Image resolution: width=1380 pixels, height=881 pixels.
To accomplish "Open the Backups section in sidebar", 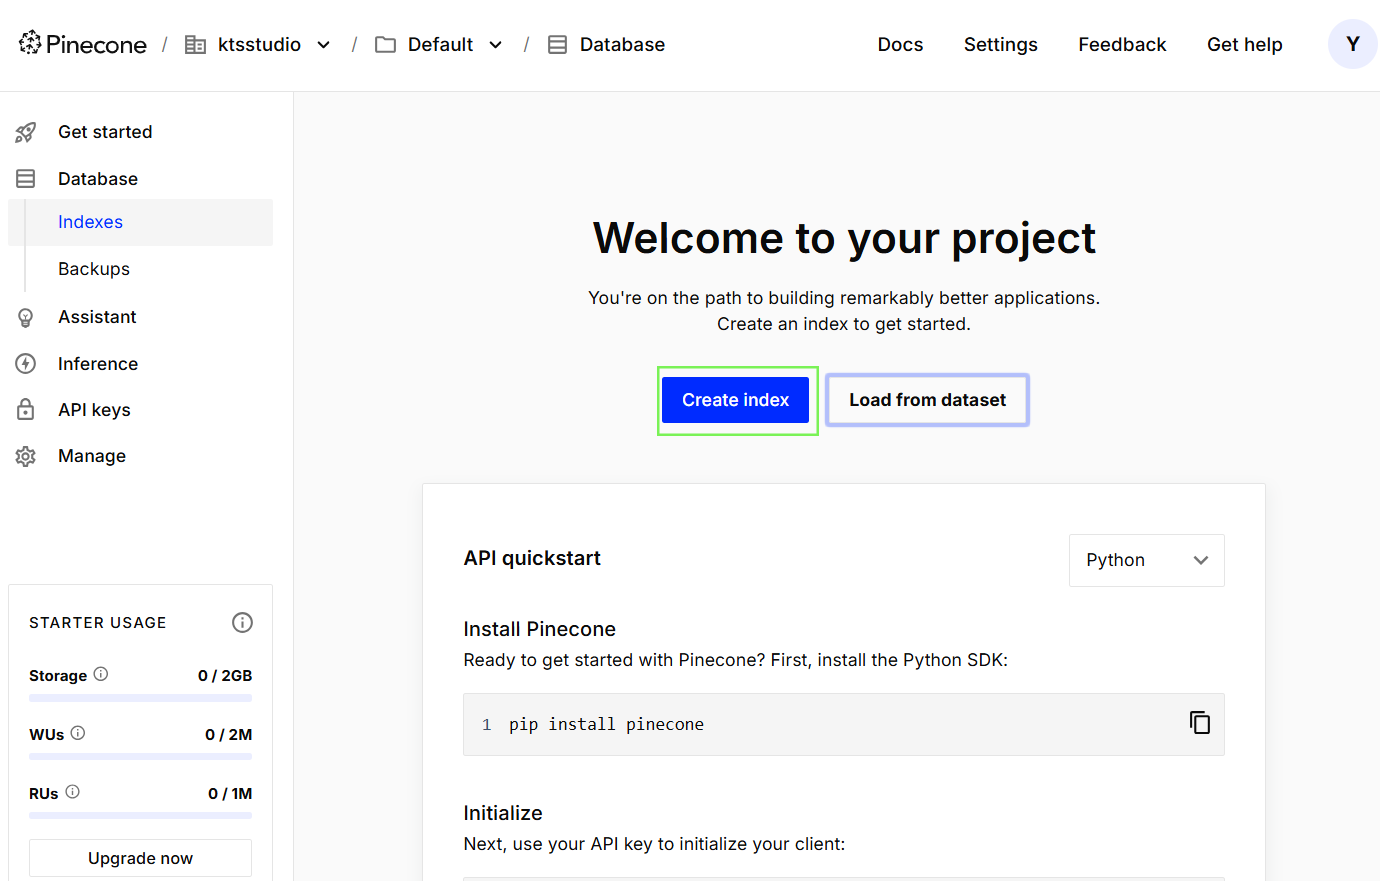I will coord(94,269).
